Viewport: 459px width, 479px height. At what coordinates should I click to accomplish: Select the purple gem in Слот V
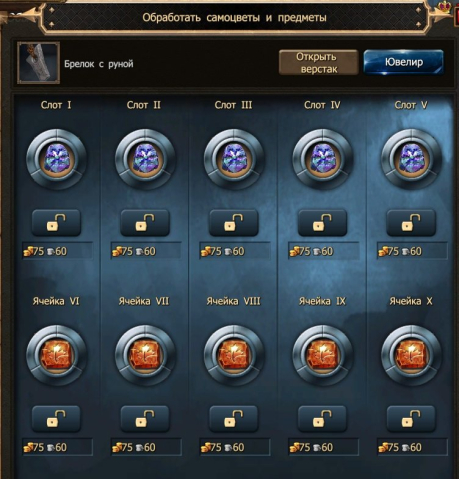pos(411,159)
